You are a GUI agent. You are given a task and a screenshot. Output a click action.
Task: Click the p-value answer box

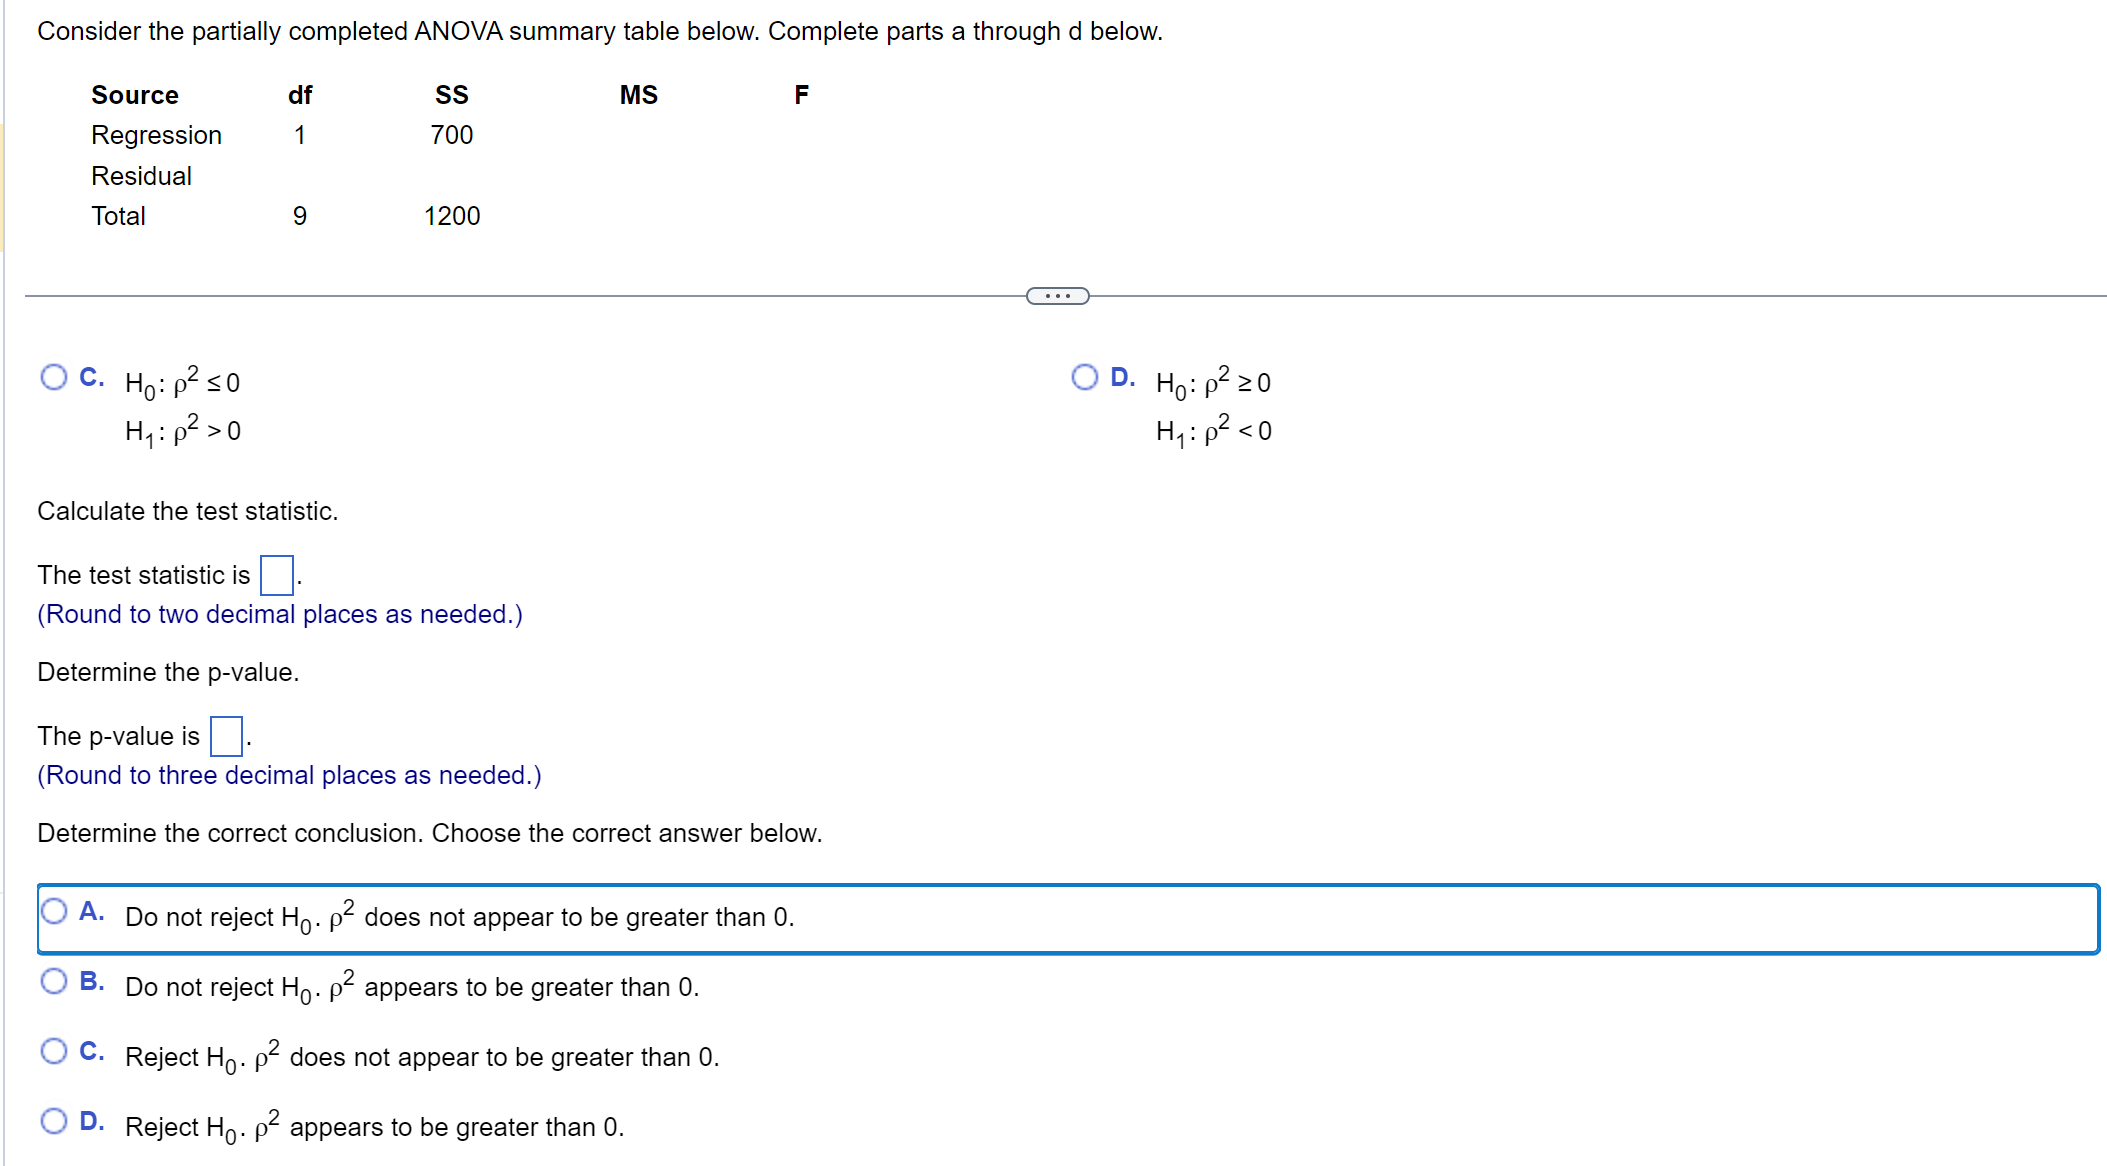[226, 737]
